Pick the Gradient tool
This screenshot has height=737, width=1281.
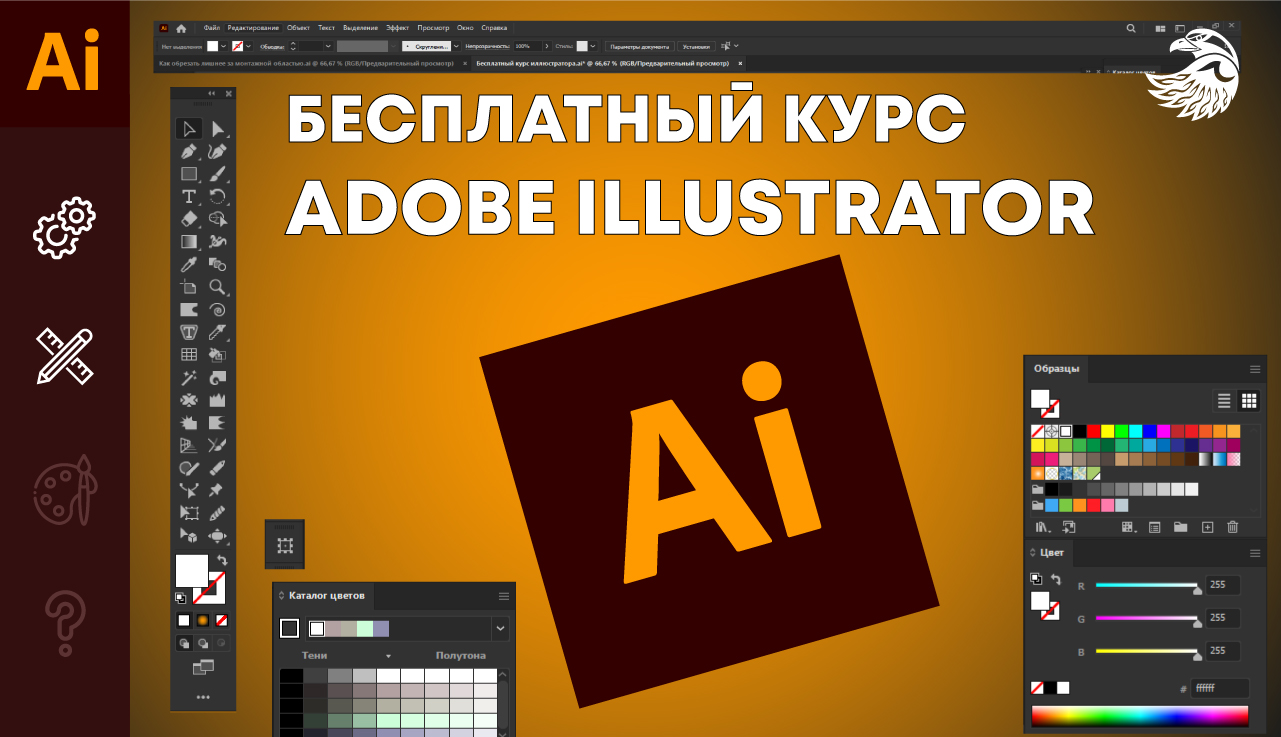(188, 242)
